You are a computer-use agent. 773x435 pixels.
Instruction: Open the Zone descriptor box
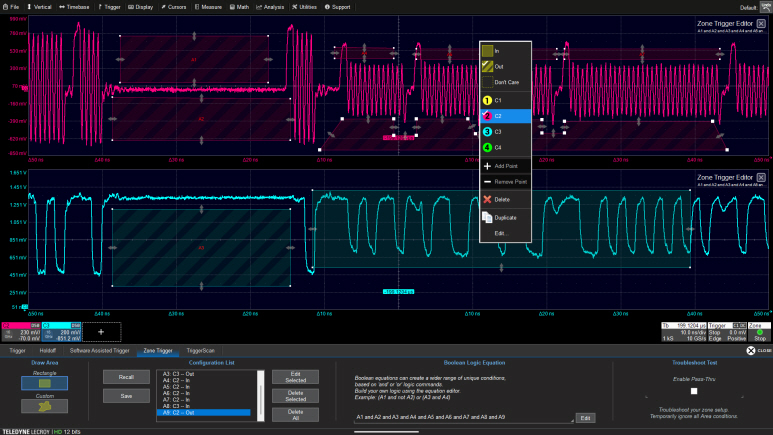point(759,332)
